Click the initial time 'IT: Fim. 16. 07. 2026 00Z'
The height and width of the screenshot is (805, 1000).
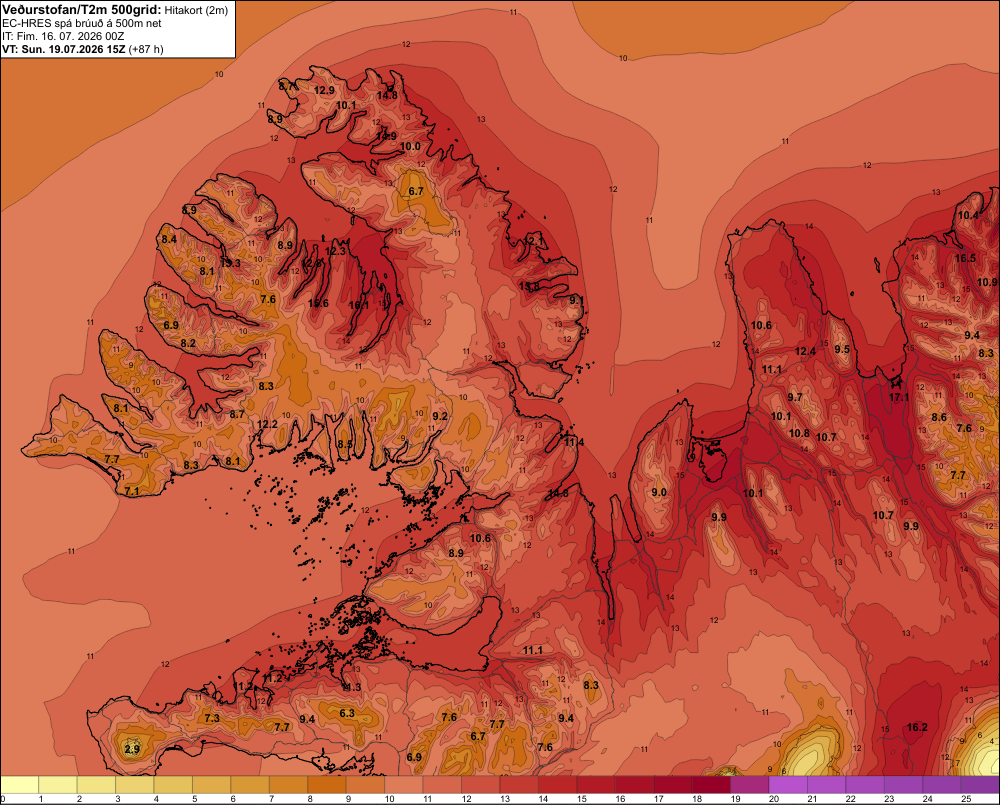pyautogui.click(x=63, y=36)
